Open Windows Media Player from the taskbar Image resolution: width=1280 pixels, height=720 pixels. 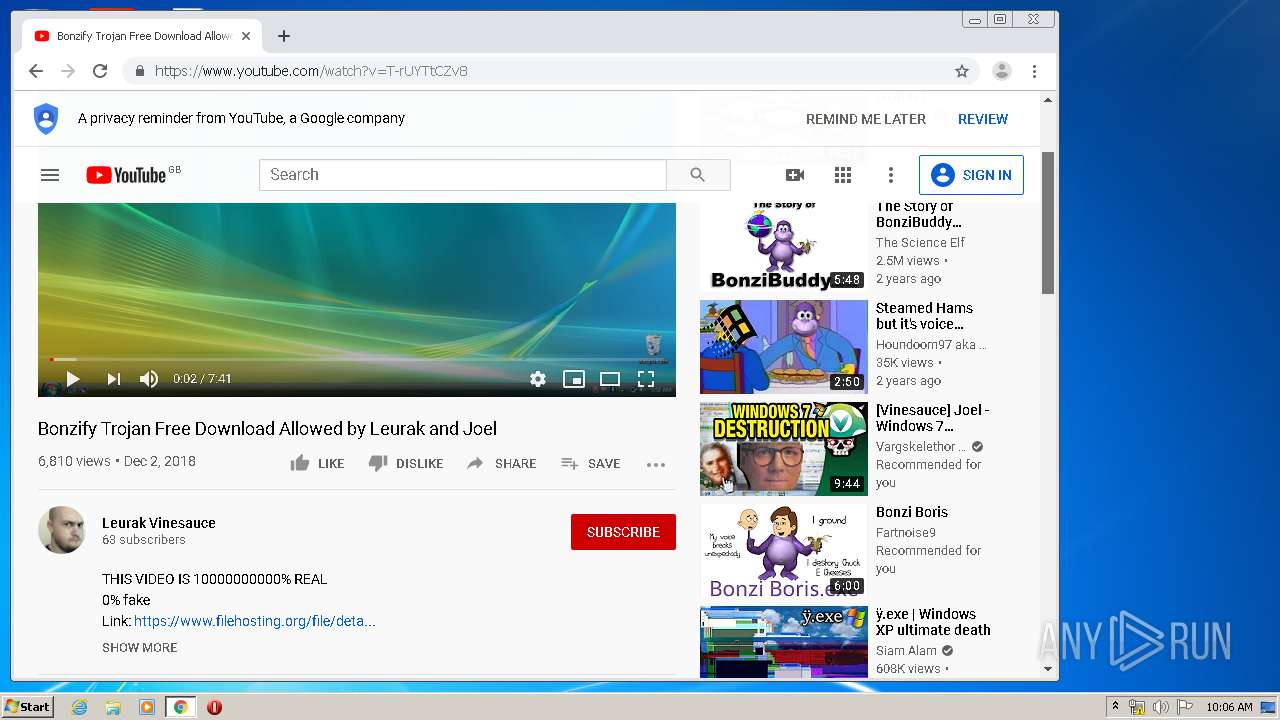147,707
